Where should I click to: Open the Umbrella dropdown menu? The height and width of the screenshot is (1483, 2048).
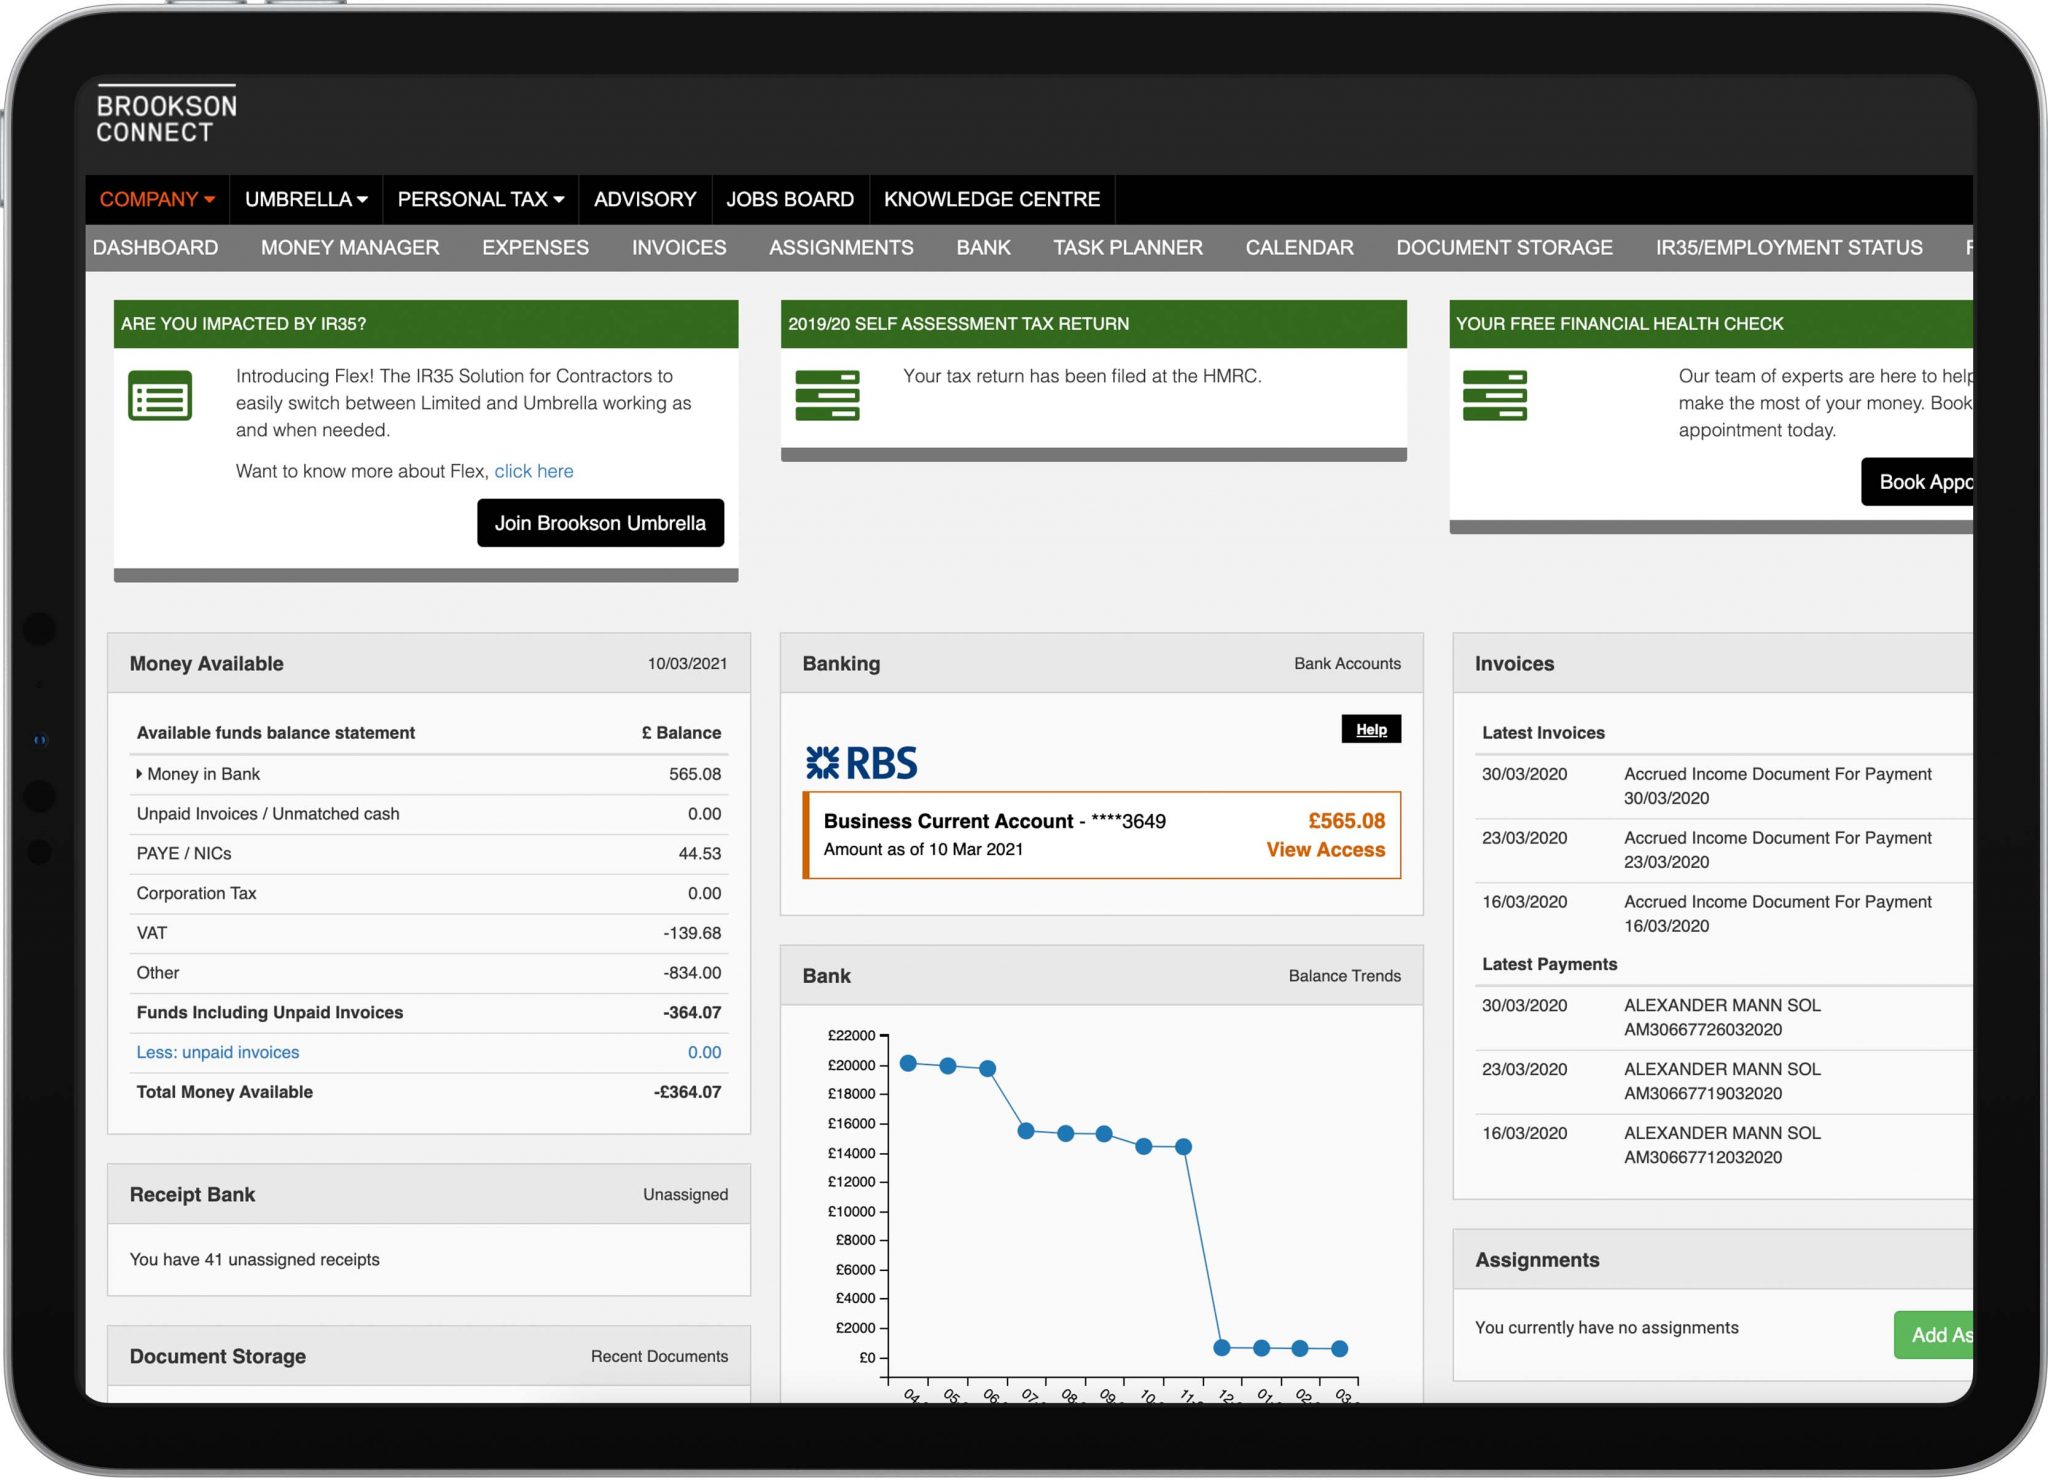(x=306, y=199)
